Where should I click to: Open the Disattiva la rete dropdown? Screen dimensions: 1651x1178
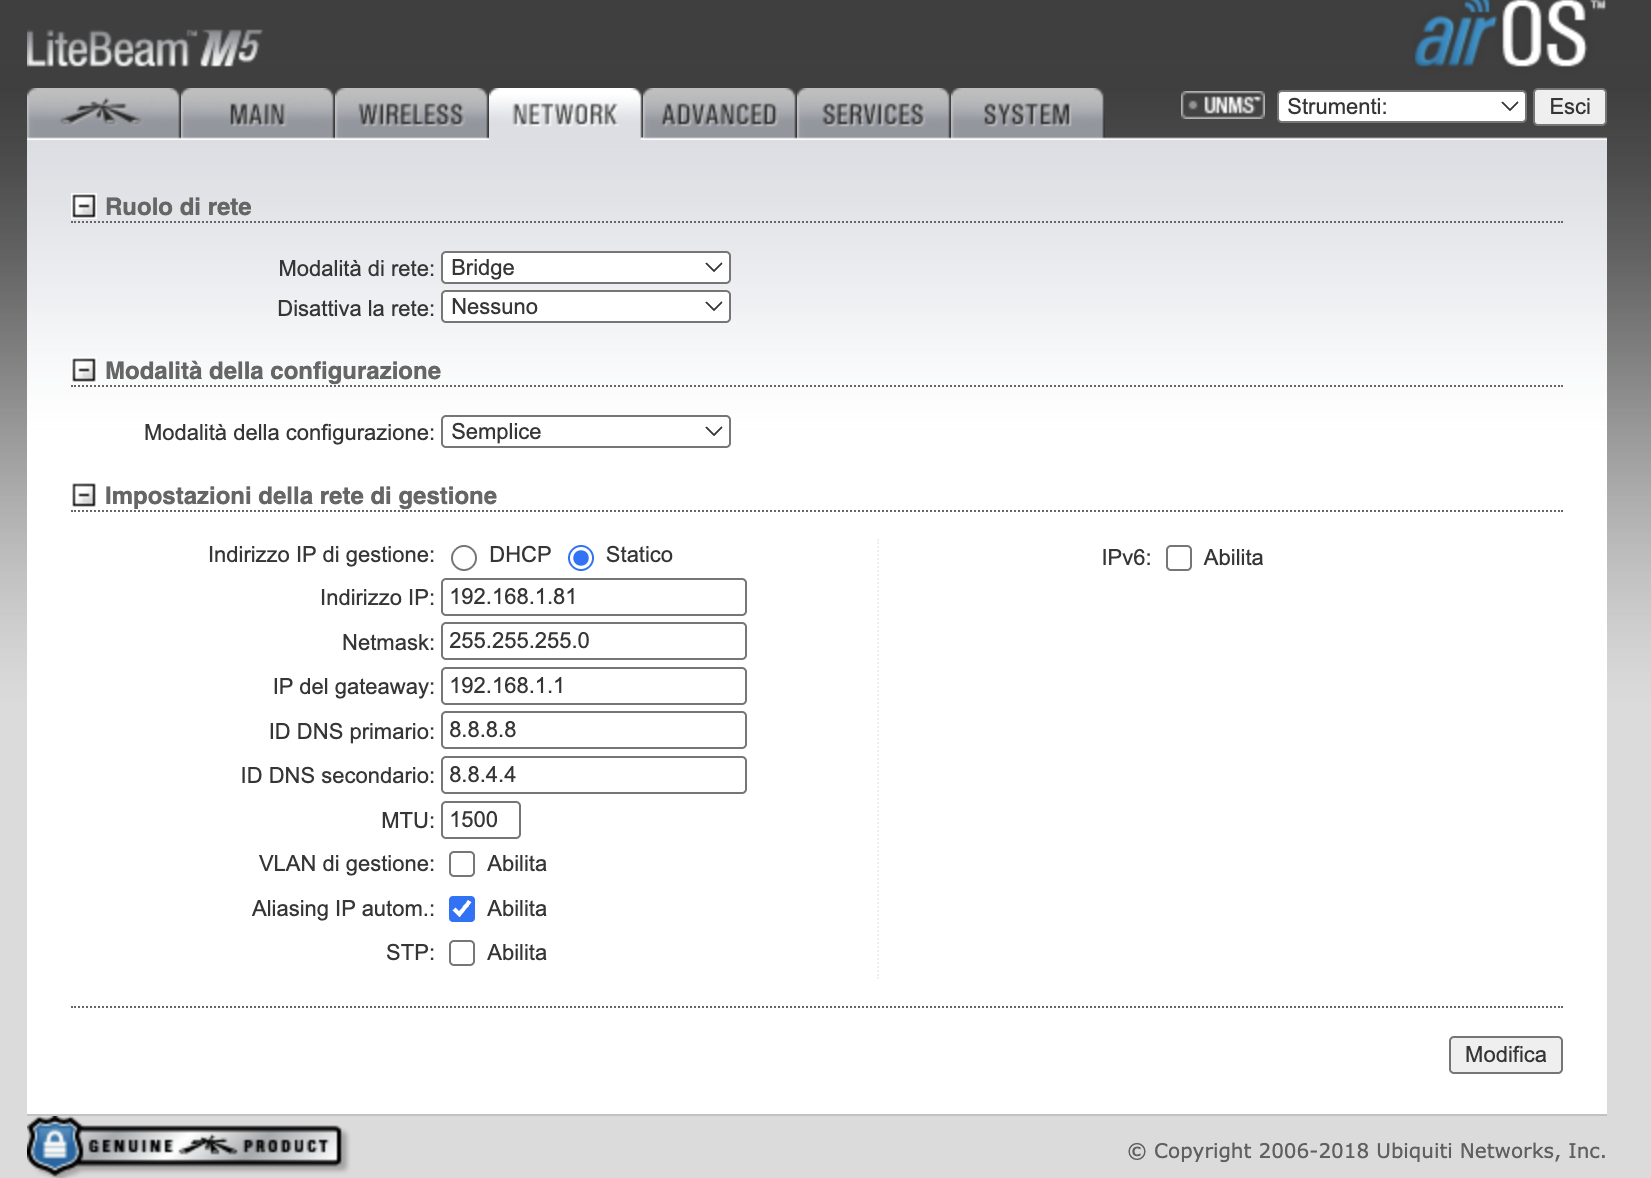coord(585,307)
